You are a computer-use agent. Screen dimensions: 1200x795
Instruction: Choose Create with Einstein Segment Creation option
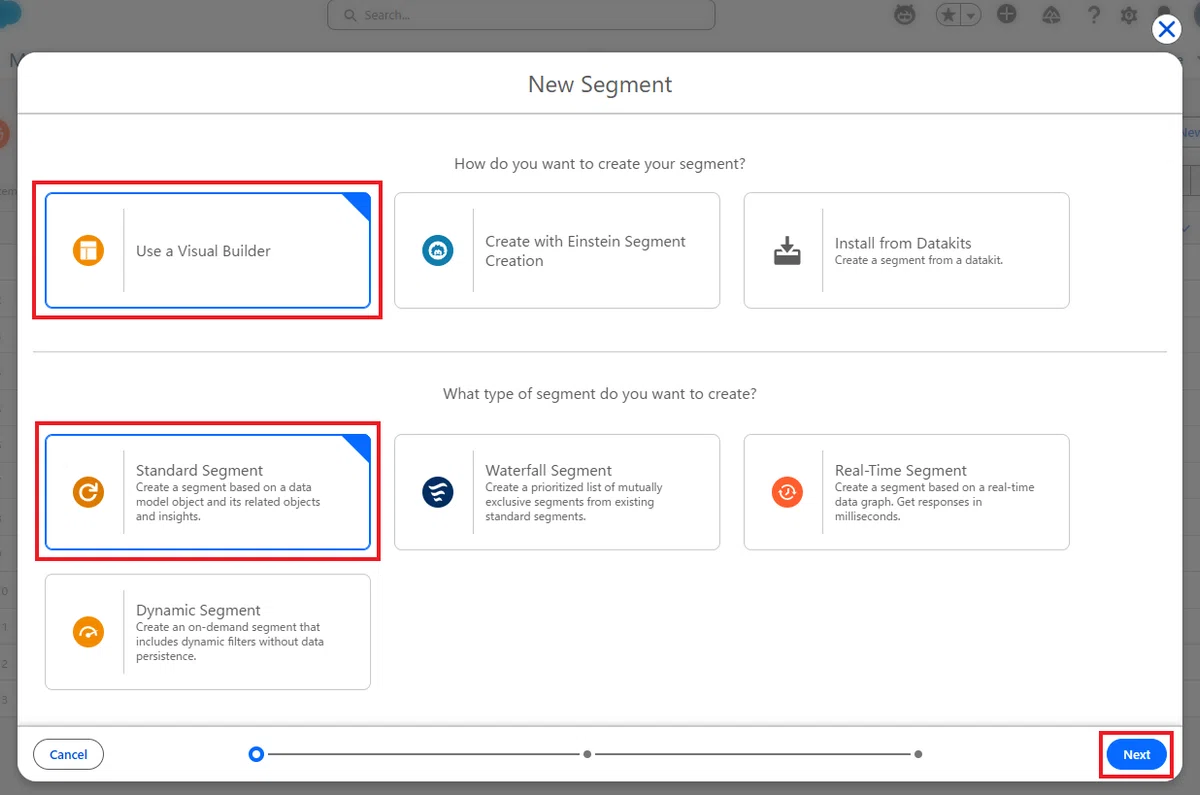[x=557, y=250]
